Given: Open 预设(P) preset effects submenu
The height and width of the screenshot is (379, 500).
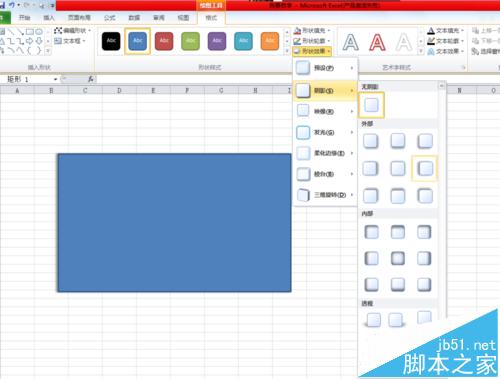Looking at the screenshot, I should 325,68.
